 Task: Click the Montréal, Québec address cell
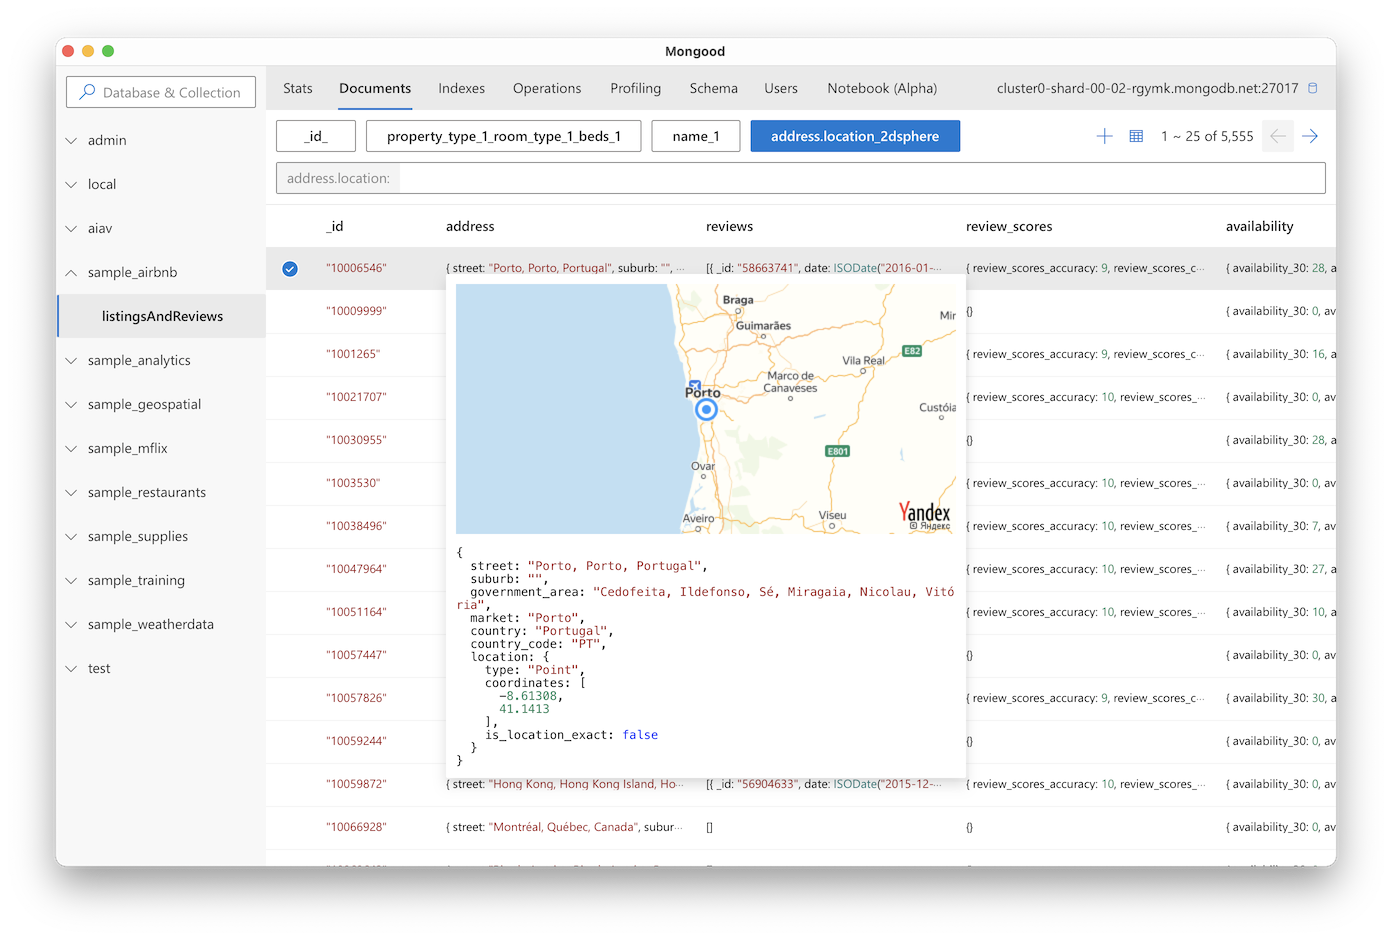point(566,827)
